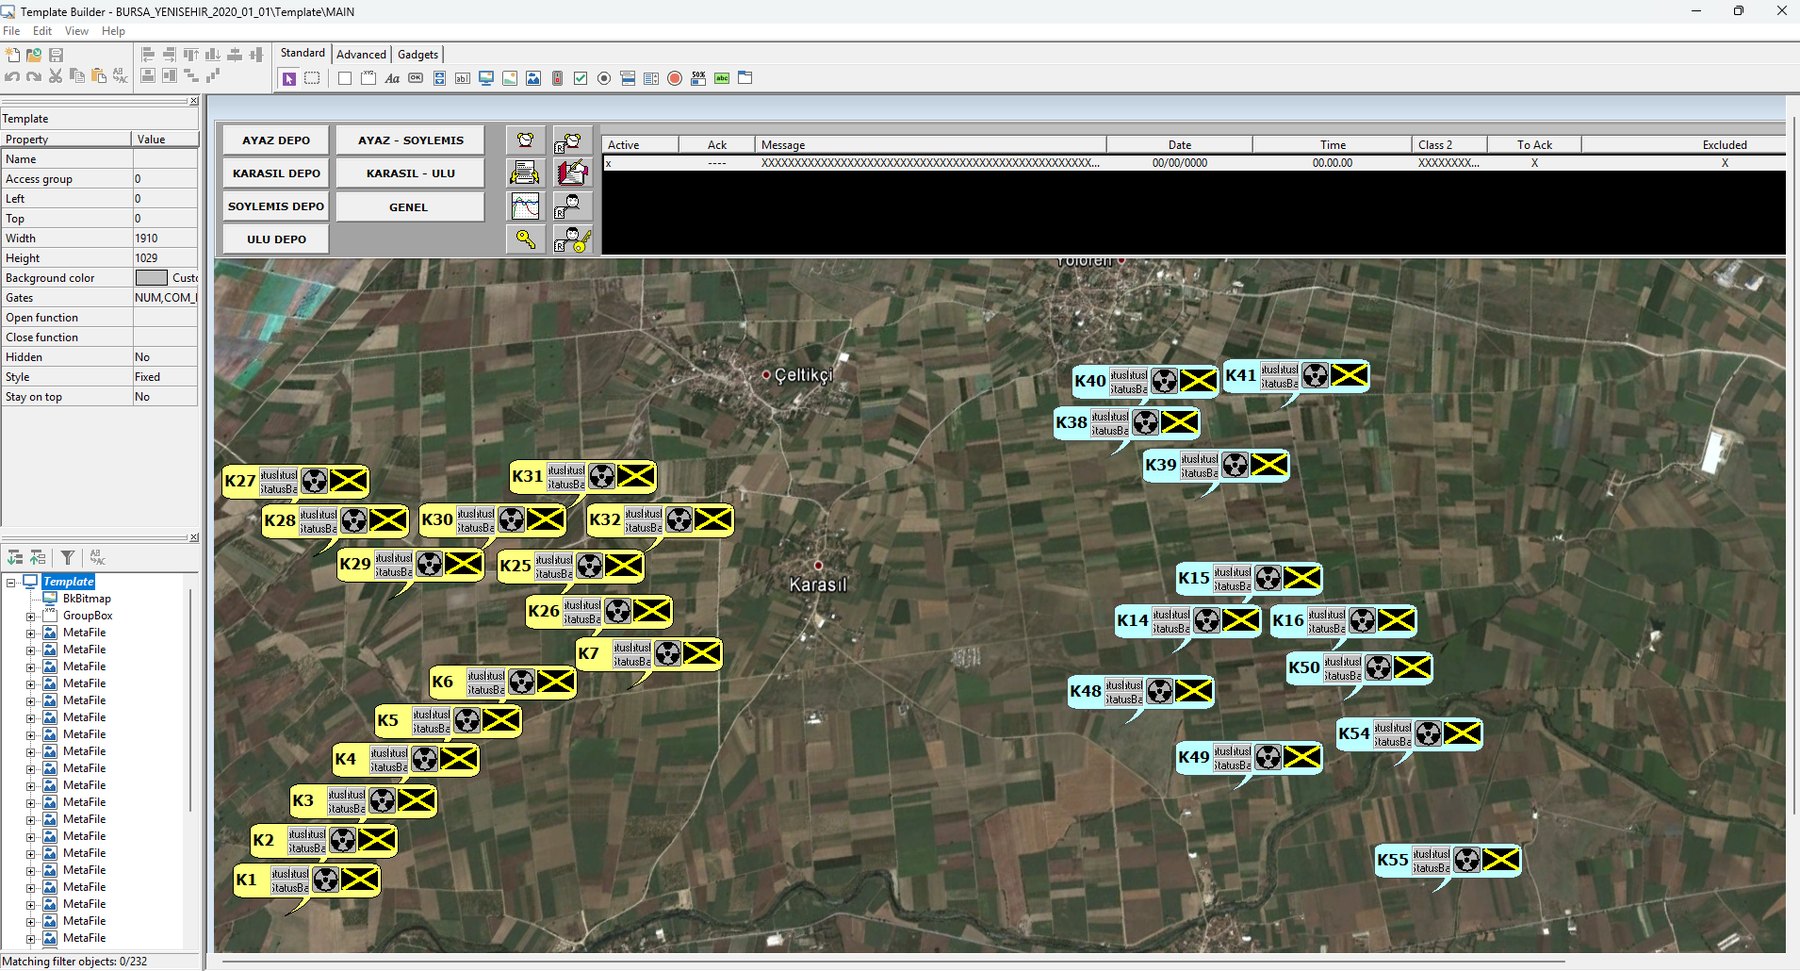This screenshot has width=1800, height=971.
Task: Copy the selected objects
Action: [77, 76]
